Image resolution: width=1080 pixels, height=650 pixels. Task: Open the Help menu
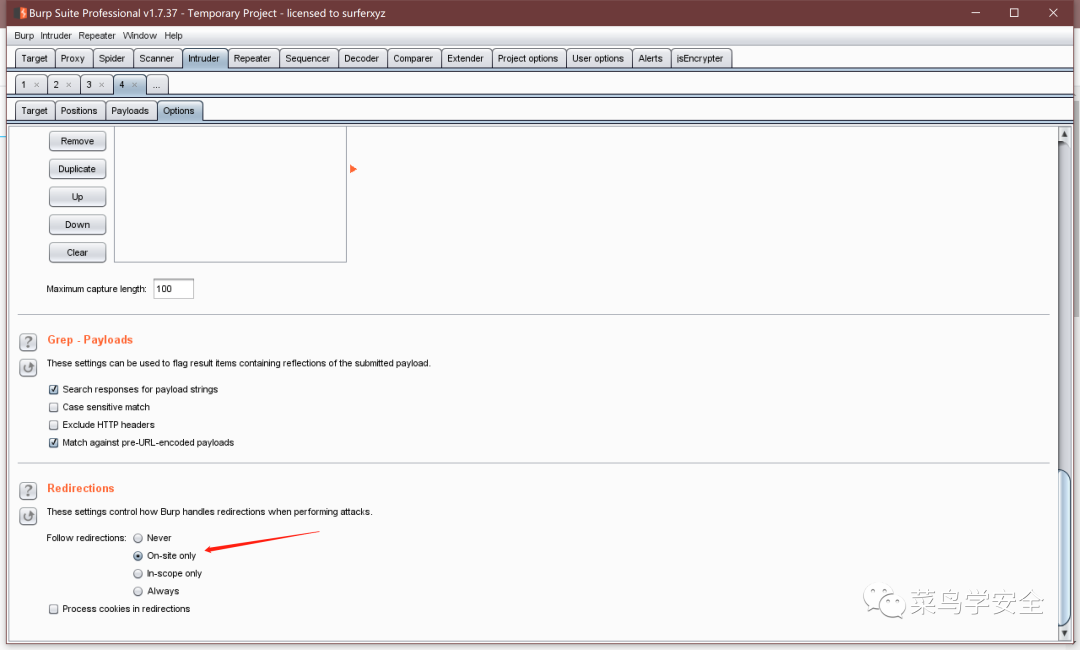(x=173, y=36)
